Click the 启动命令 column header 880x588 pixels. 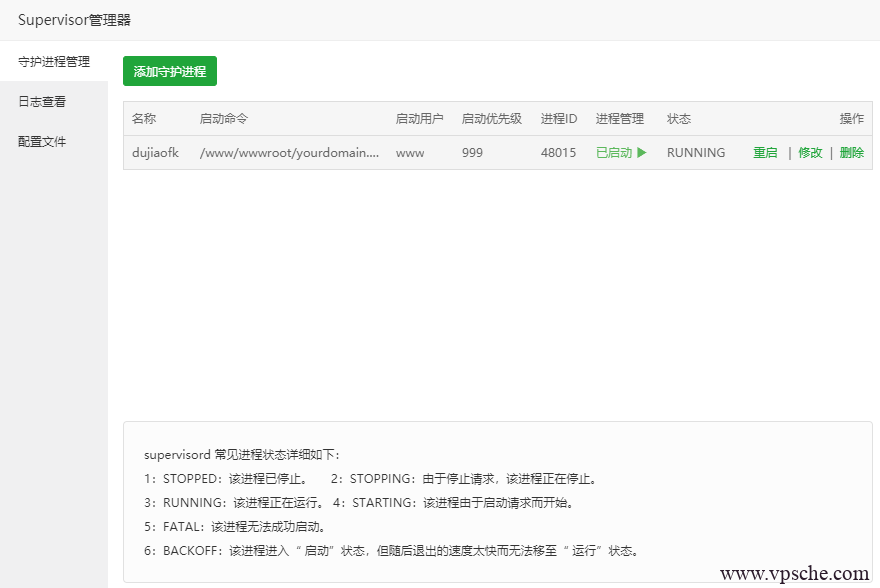click(x=223, y=118)
